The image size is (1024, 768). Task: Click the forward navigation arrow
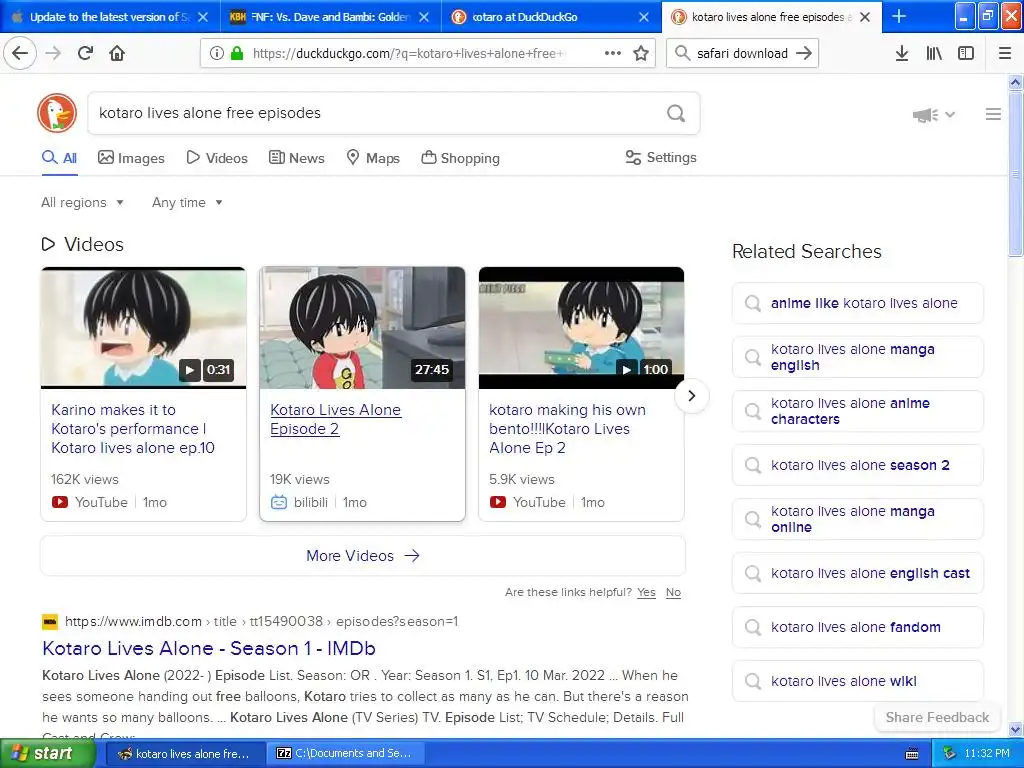[x=53, y=53]
